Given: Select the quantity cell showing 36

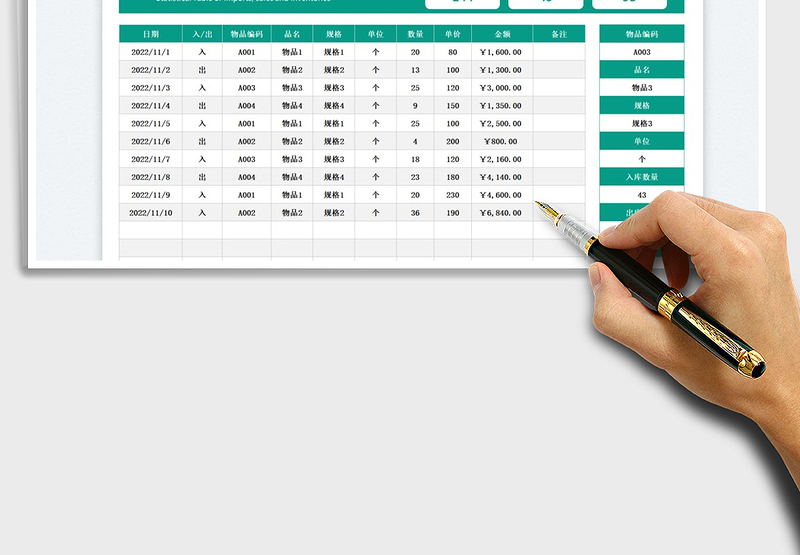Looking at the screenshot, I should coord(415,213).
